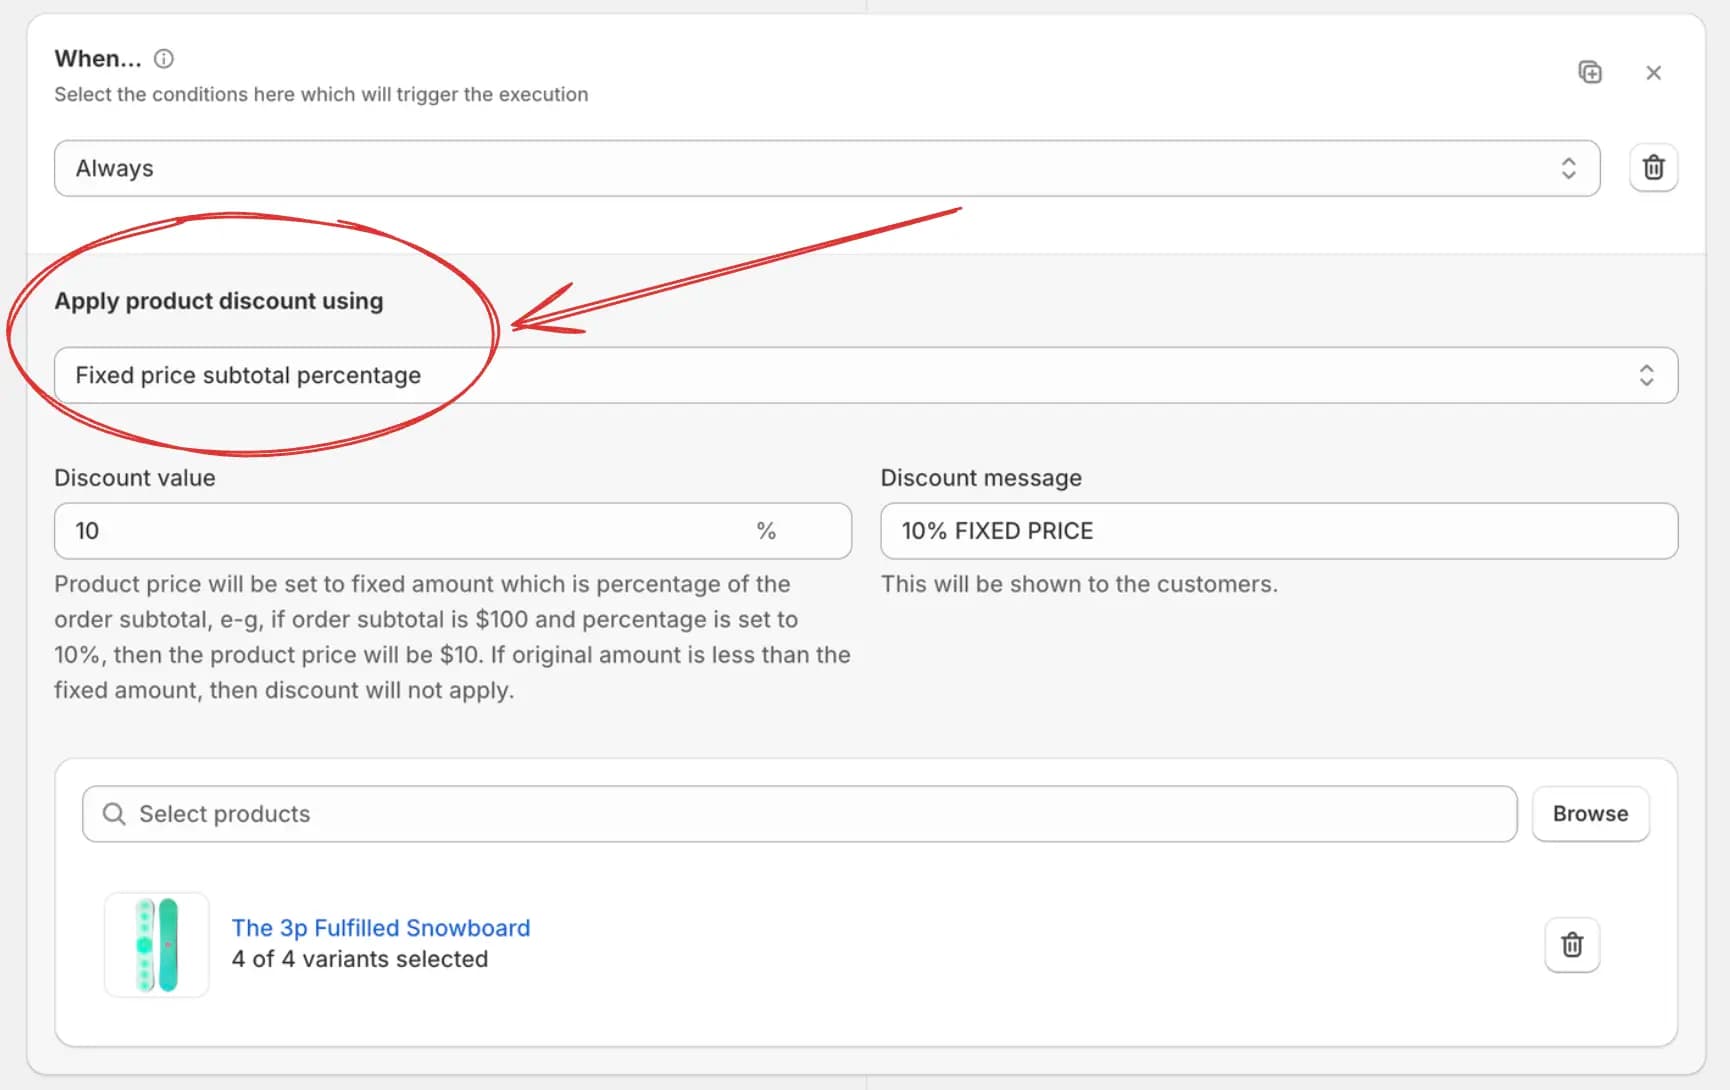This screenshot has width=1730, height=1090.
Task: Delete the Always condition with its trash icon
Action: click(1653, 167)
